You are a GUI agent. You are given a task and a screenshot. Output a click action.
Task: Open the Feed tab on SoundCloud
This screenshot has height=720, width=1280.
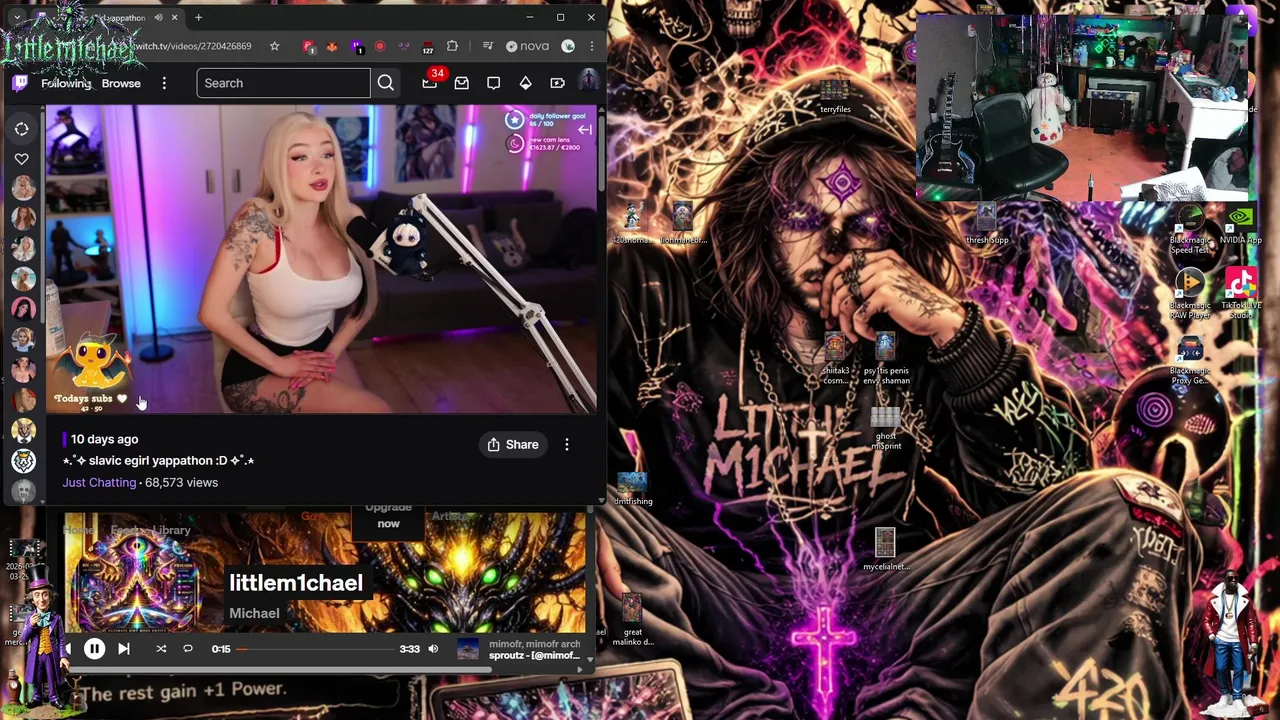tap(124, 531)
